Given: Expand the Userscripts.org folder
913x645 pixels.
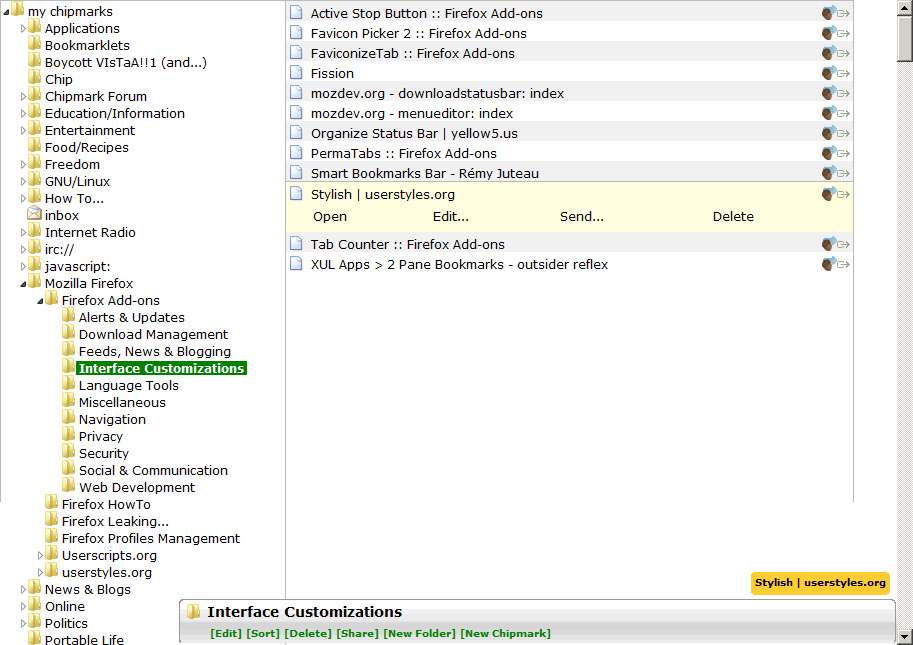Looking at the screenshot, I should 40,556.
